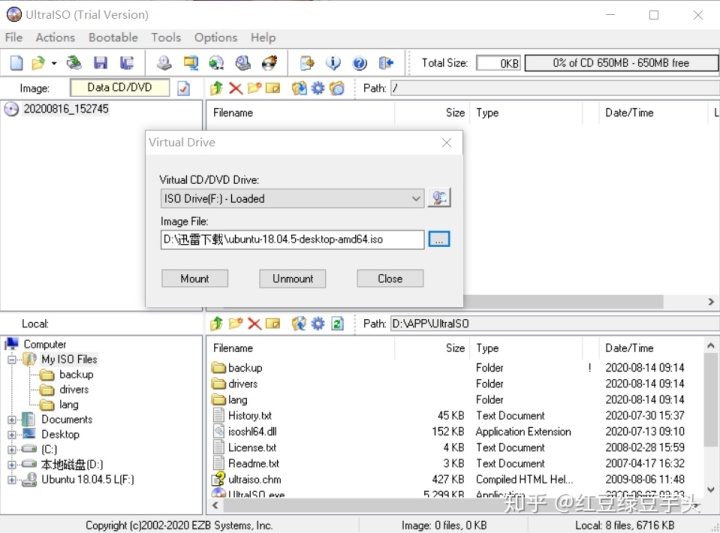Click the Up arrow icon in the Local pane toolbar

216,324
